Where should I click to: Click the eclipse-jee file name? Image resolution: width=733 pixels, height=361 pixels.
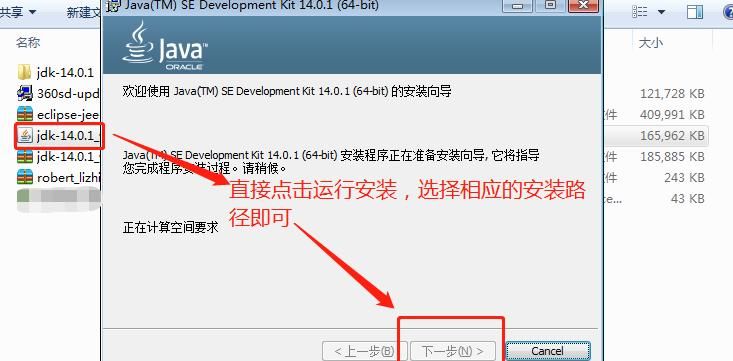pyautogui.click(x=68, y=115)
